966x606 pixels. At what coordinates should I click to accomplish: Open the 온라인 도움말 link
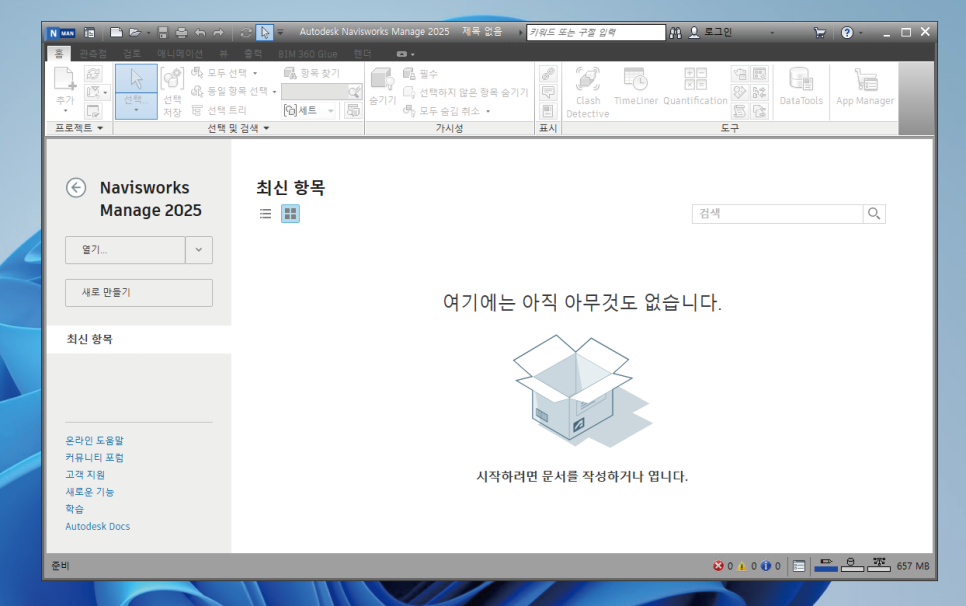[94, 440]
